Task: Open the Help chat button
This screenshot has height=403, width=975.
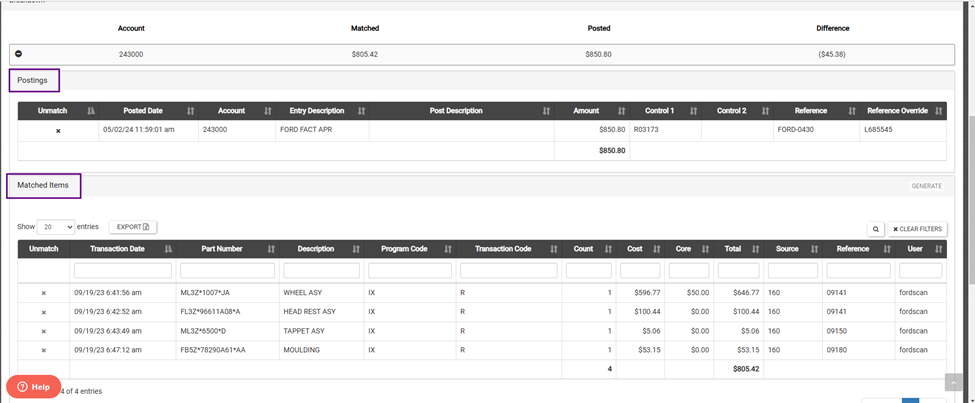Action: coord(34,387)
